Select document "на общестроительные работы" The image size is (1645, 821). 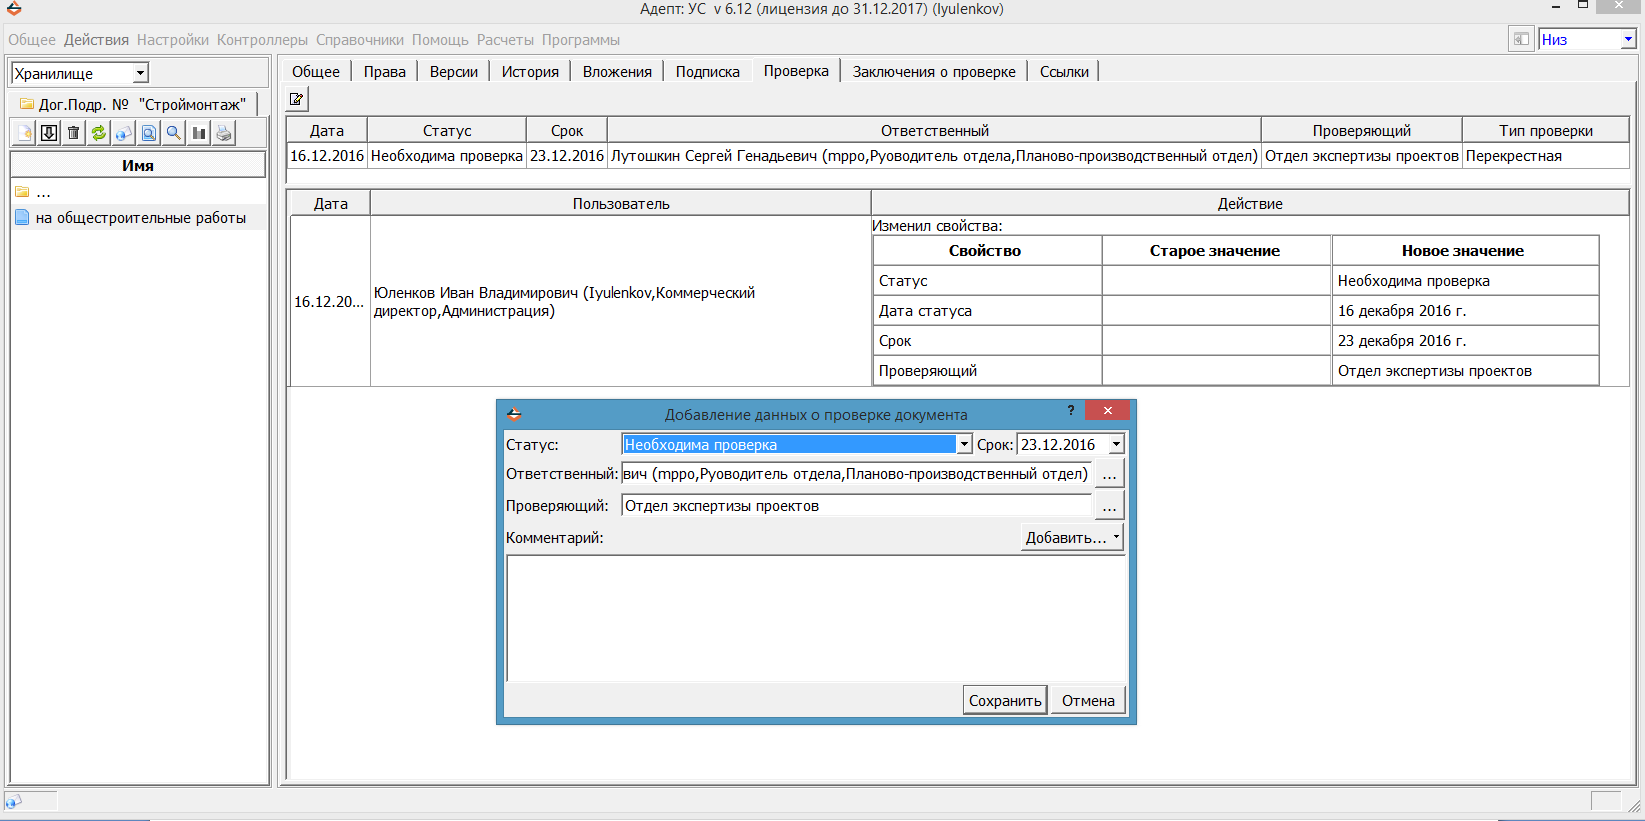140,218
